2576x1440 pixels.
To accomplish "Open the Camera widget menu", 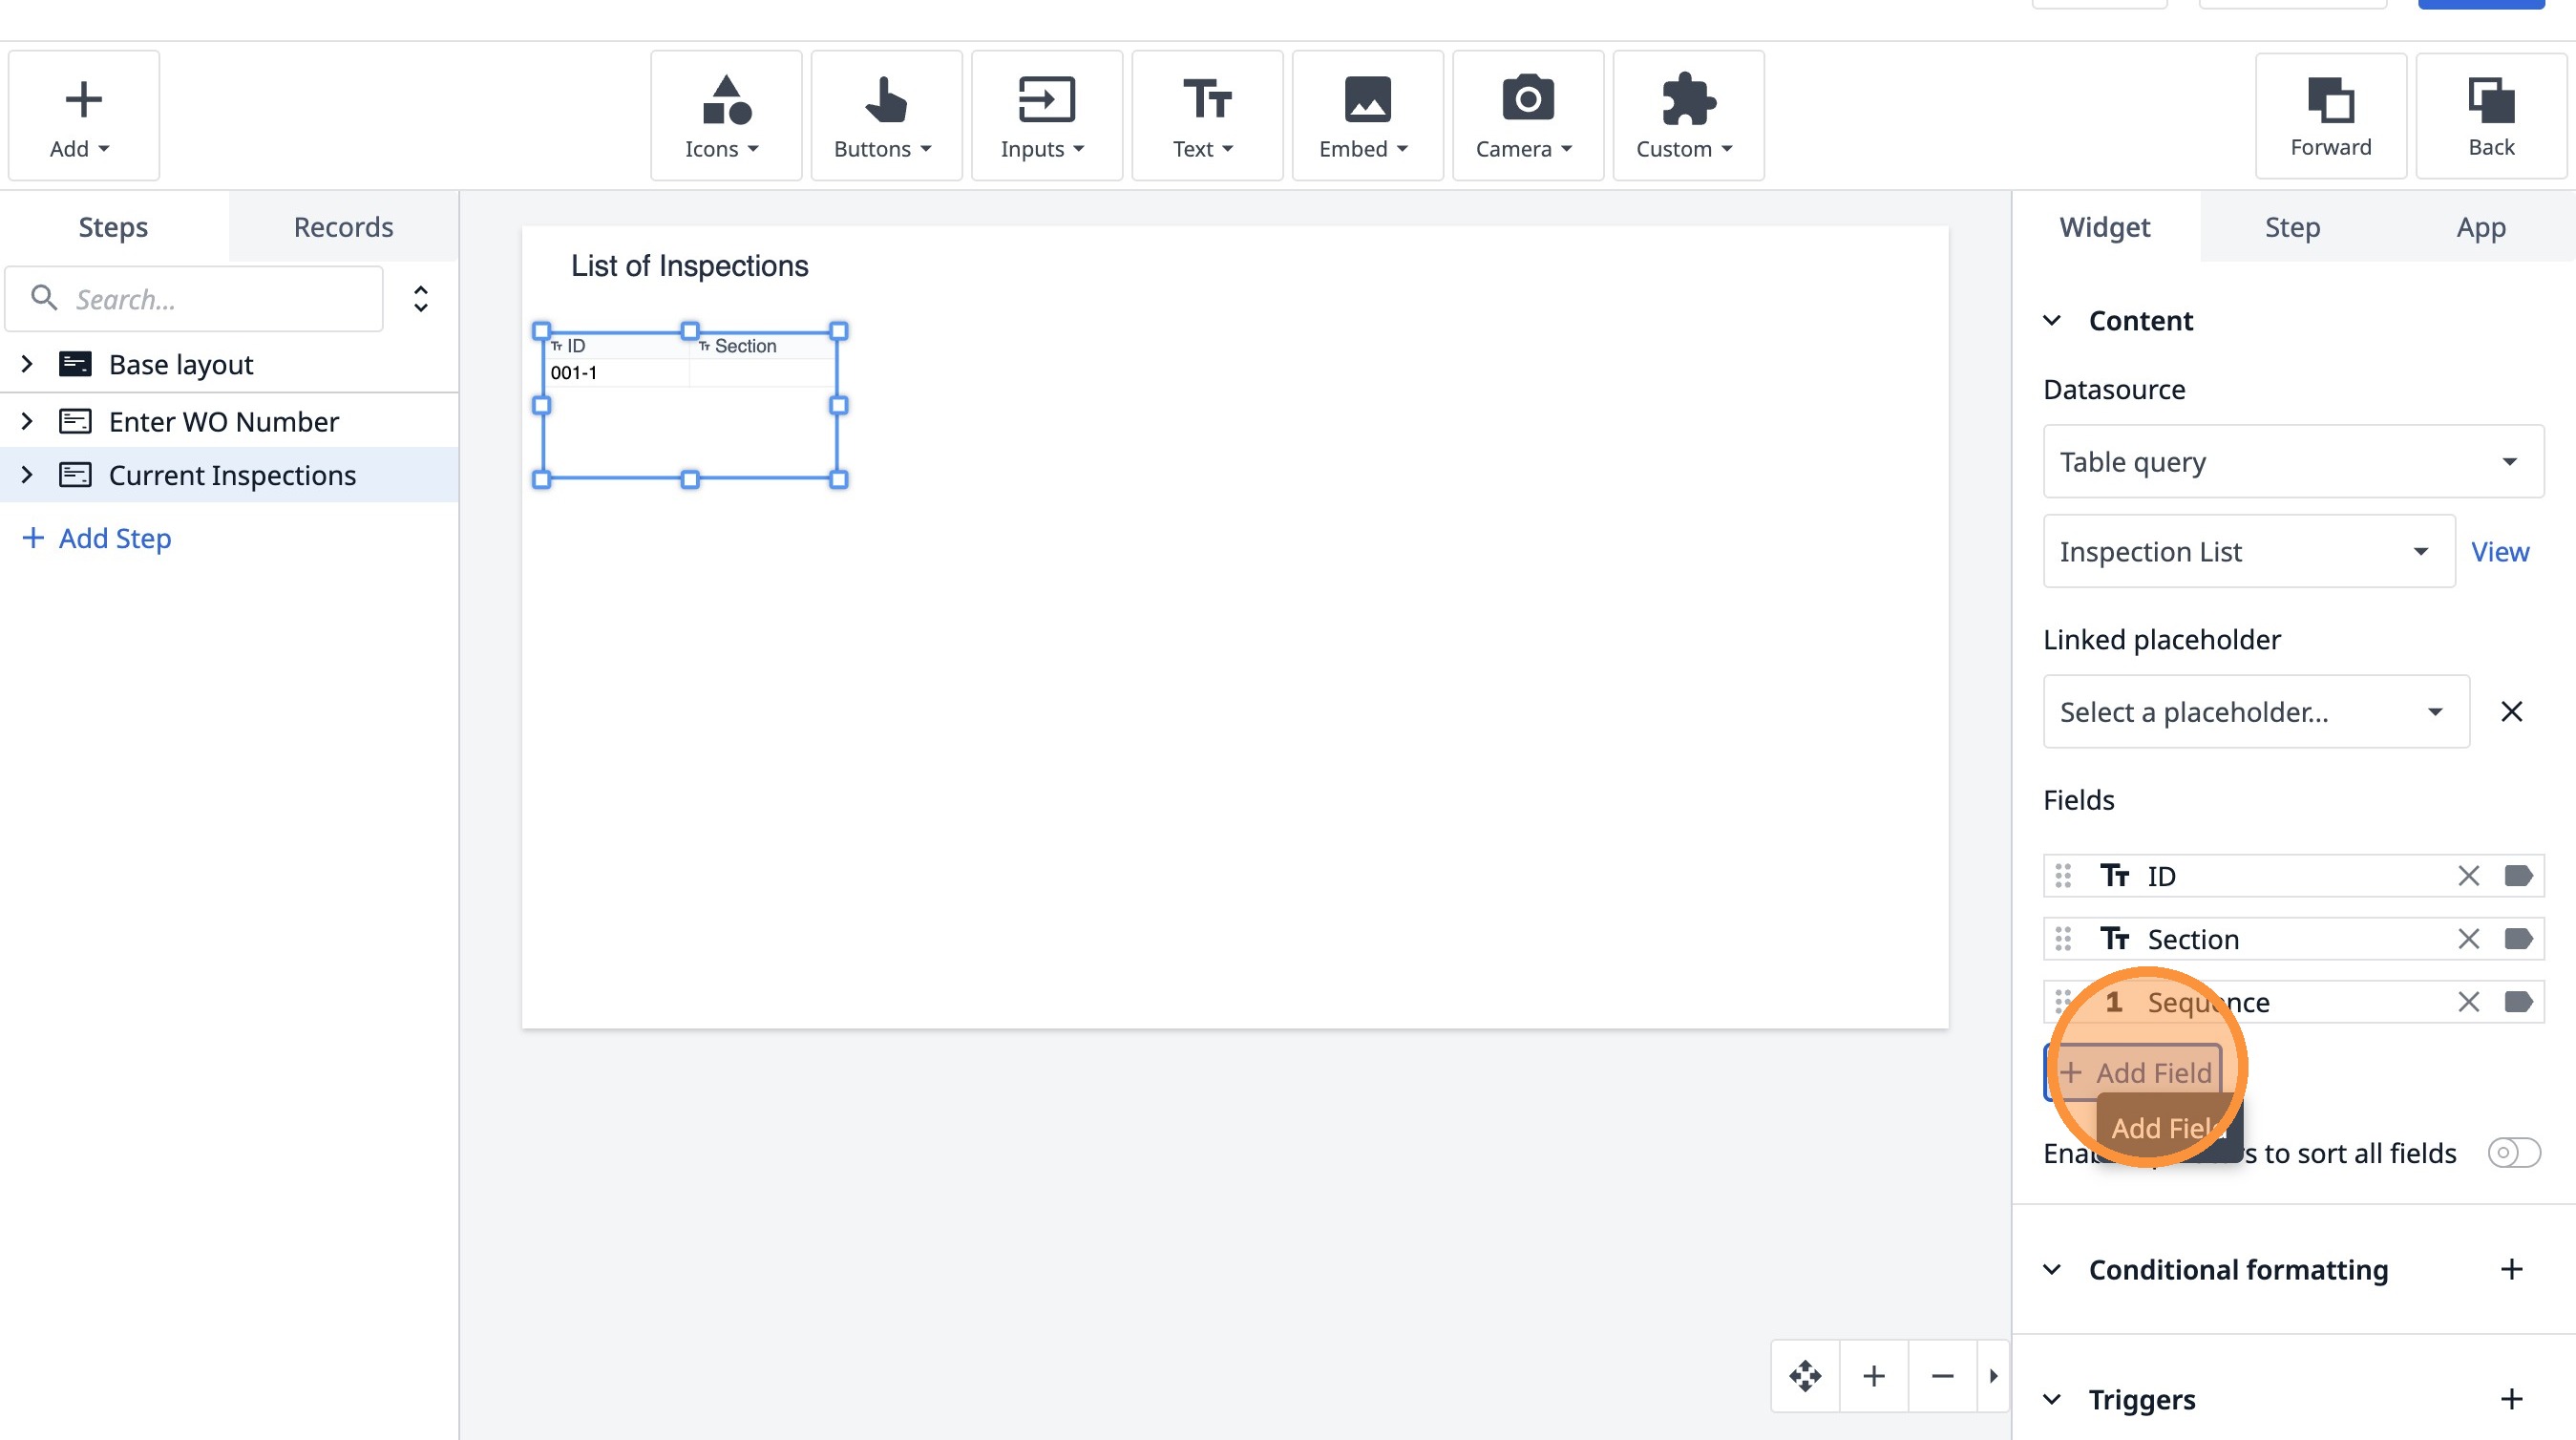I will coord(1526,116).
